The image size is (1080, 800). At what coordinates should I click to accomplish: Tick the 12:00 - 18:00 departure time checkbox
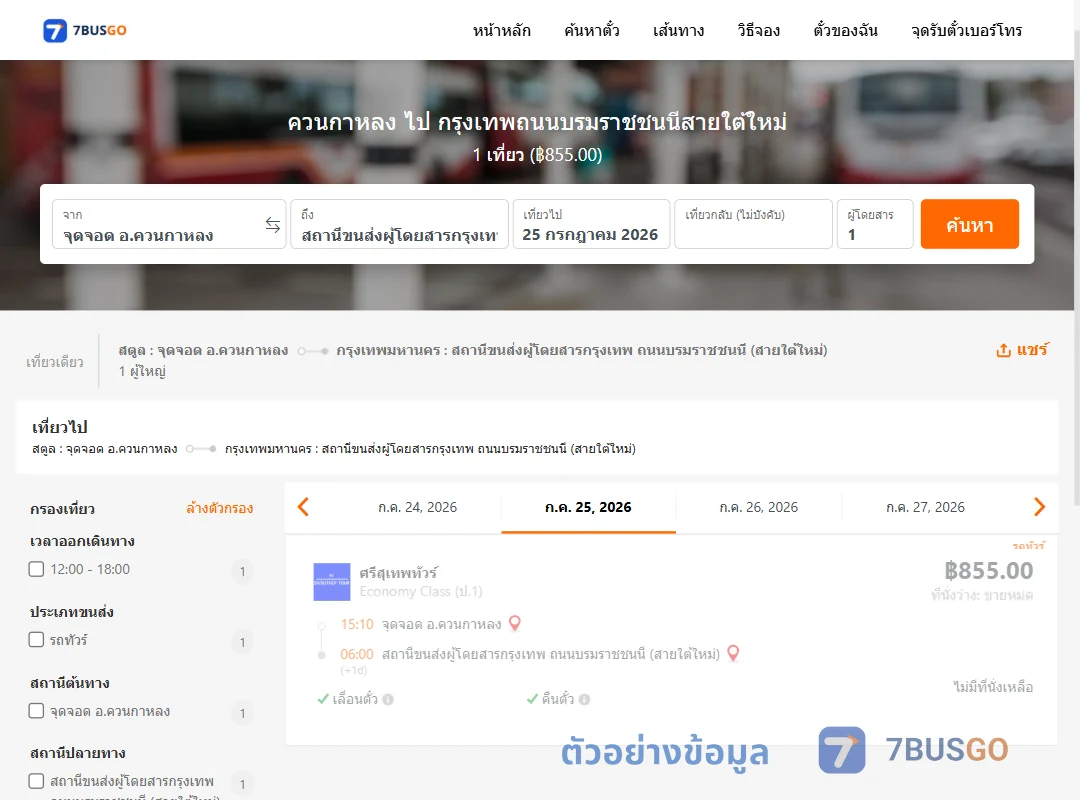coord(37,569)
